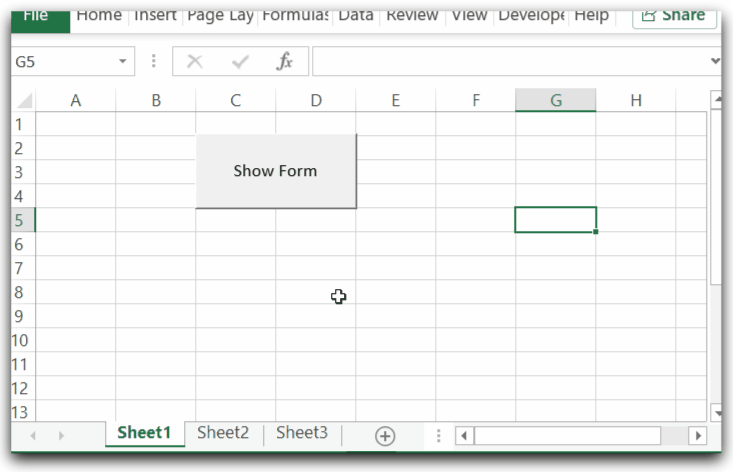Viewport: 733px width, 472px height.
Task: Click inside the formula bar input
Action: click(510, 61)
